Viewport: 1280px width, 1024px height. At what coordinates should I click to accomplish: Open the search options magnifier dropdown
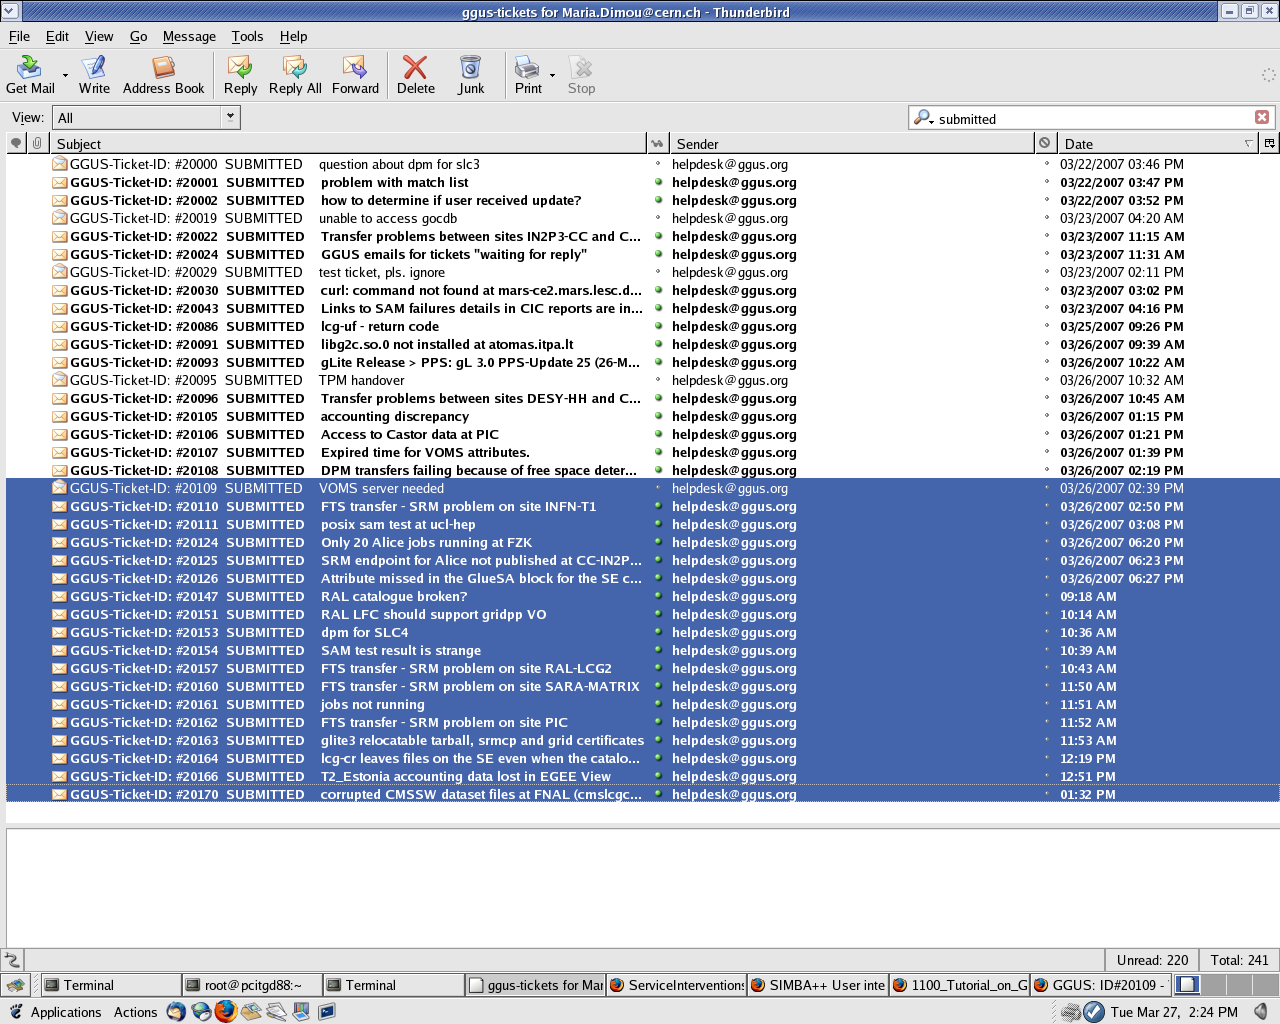click(925, 118)
